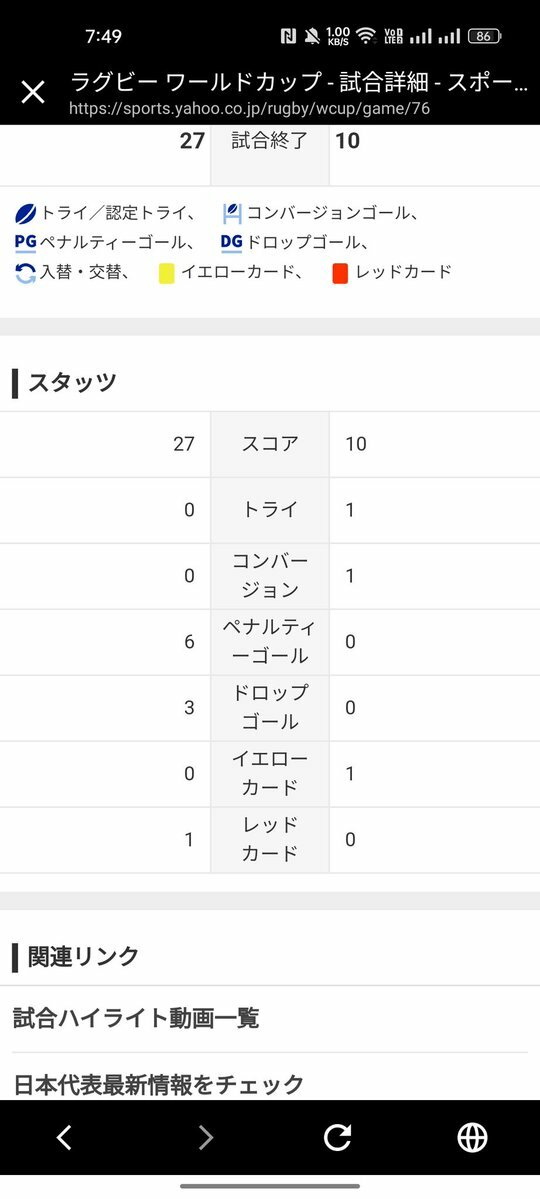Image resolution: width=540 pixels, height=1199 pixels.
Task: Open in browser using globe icon
Action: pos(472,1138)
